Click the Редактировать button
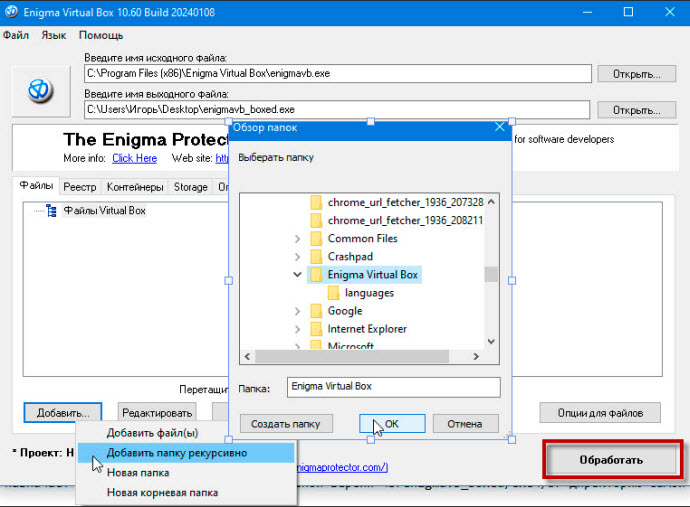The width and height of the screenshot is (690, 507). (x=157, y=413)
